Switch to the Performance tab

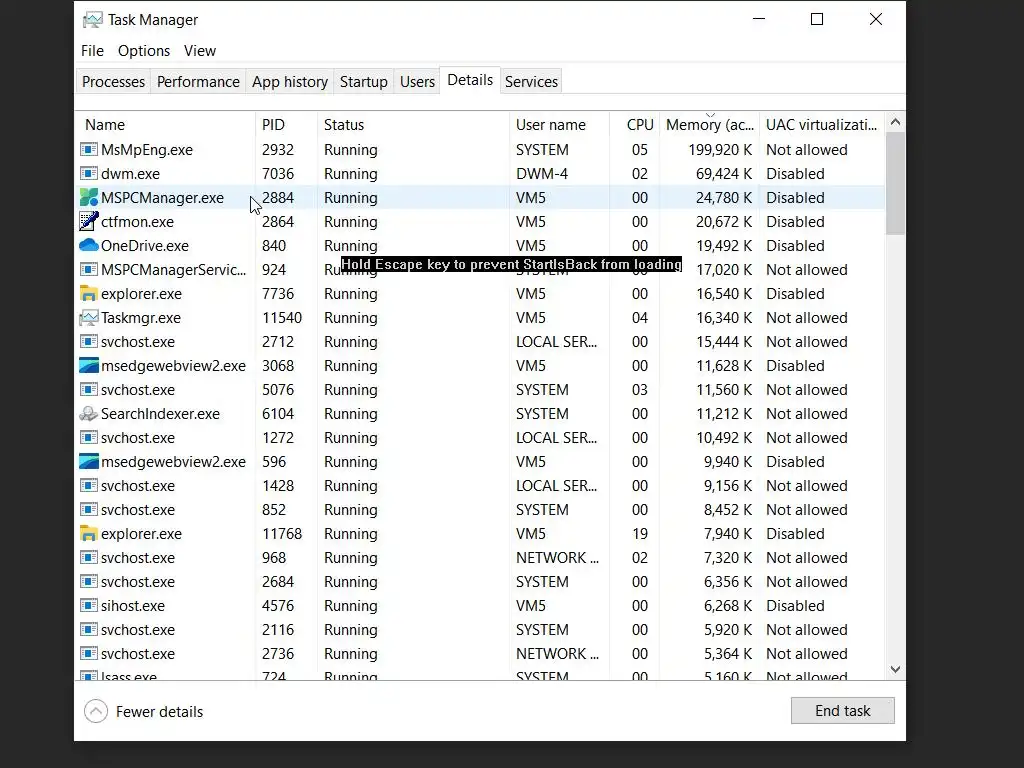(198, 82)
